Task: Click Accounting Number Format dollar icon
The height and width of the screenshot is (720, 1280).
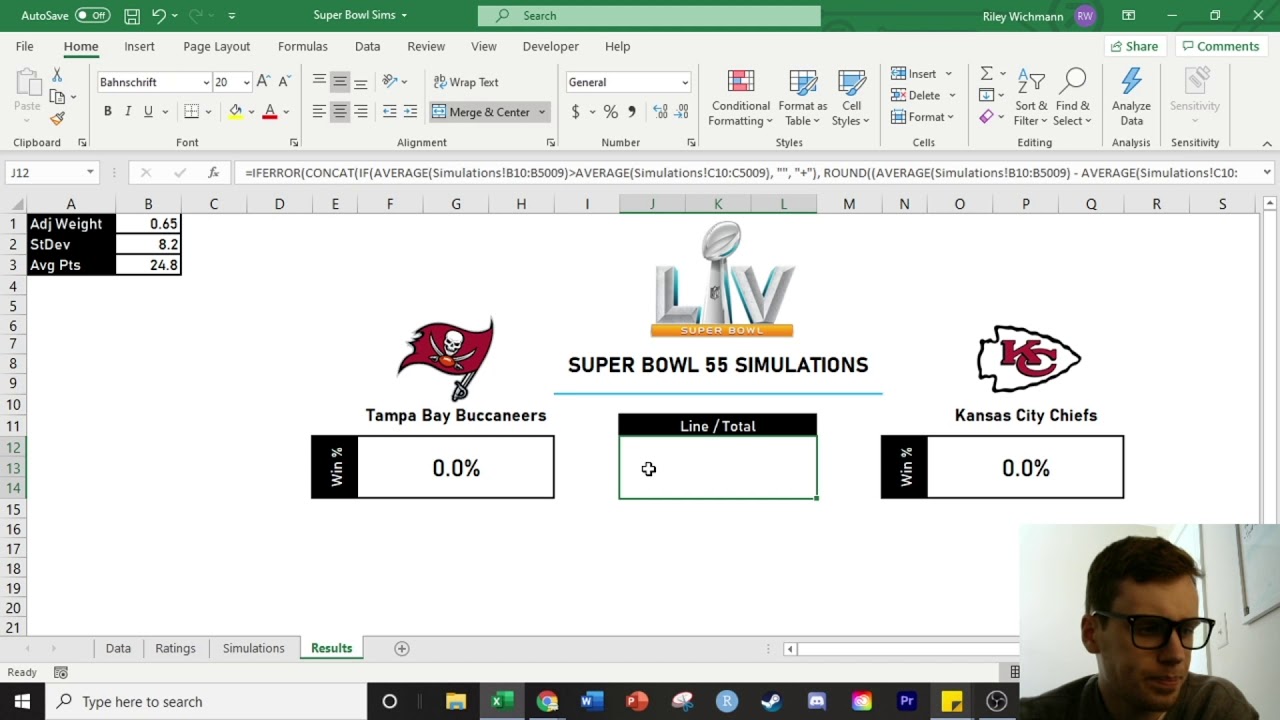Action: pyautogui.click(x=575, y=112)
